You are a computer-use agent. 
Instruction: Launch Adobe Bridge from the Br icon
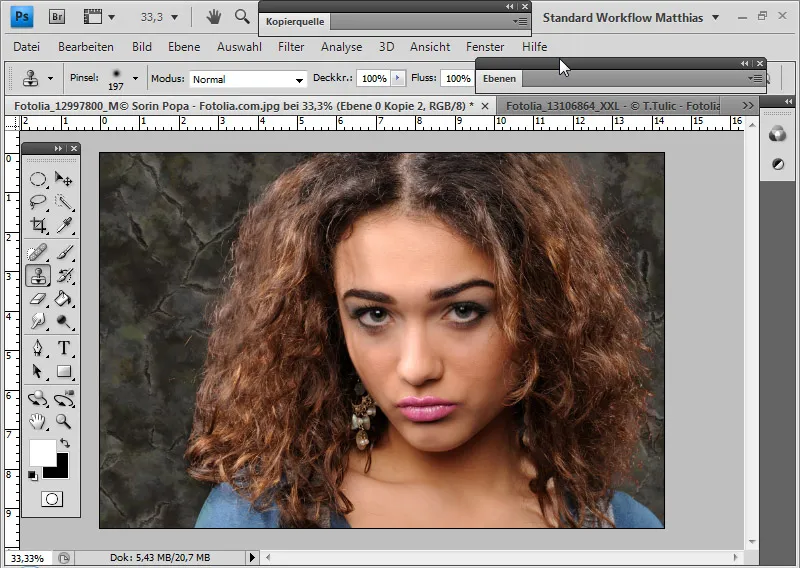(57, 17)
